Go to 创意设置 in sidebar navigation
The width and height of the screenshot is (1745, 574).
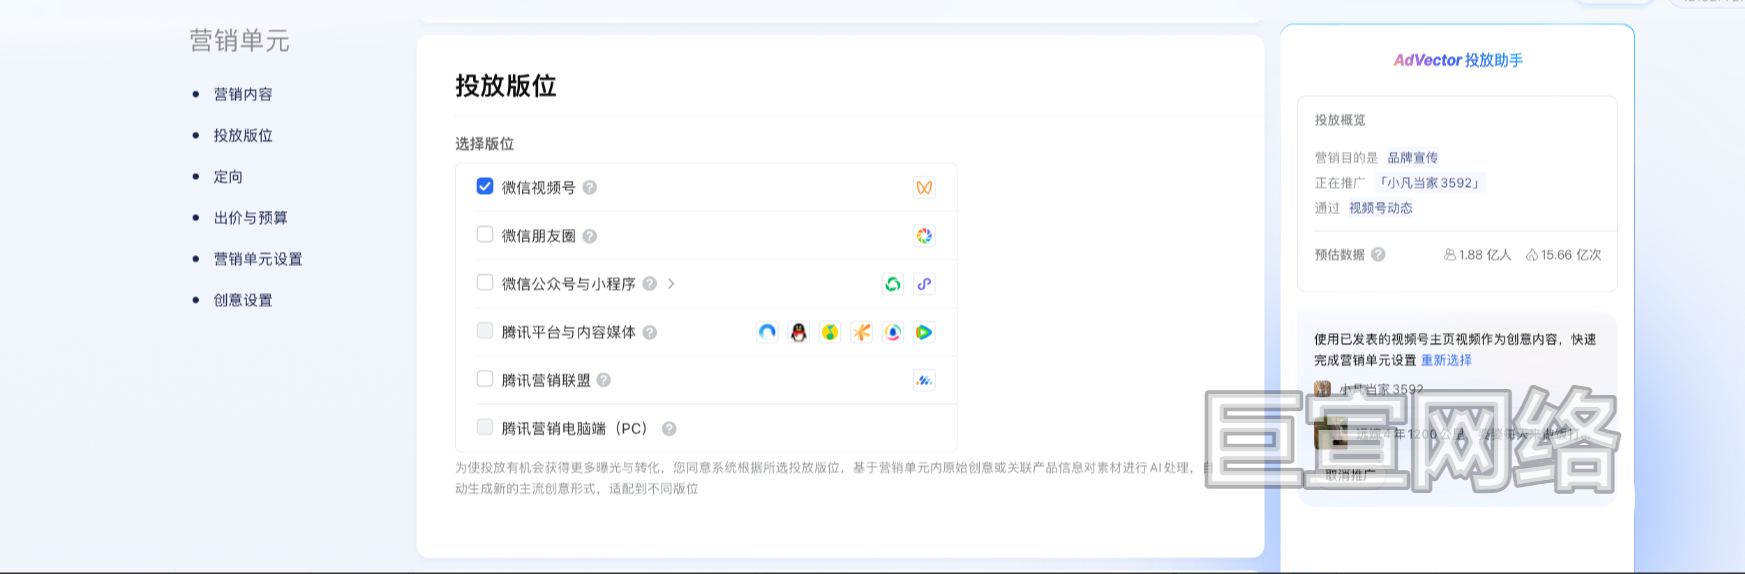pyautogui.click(x=243, y=300)
